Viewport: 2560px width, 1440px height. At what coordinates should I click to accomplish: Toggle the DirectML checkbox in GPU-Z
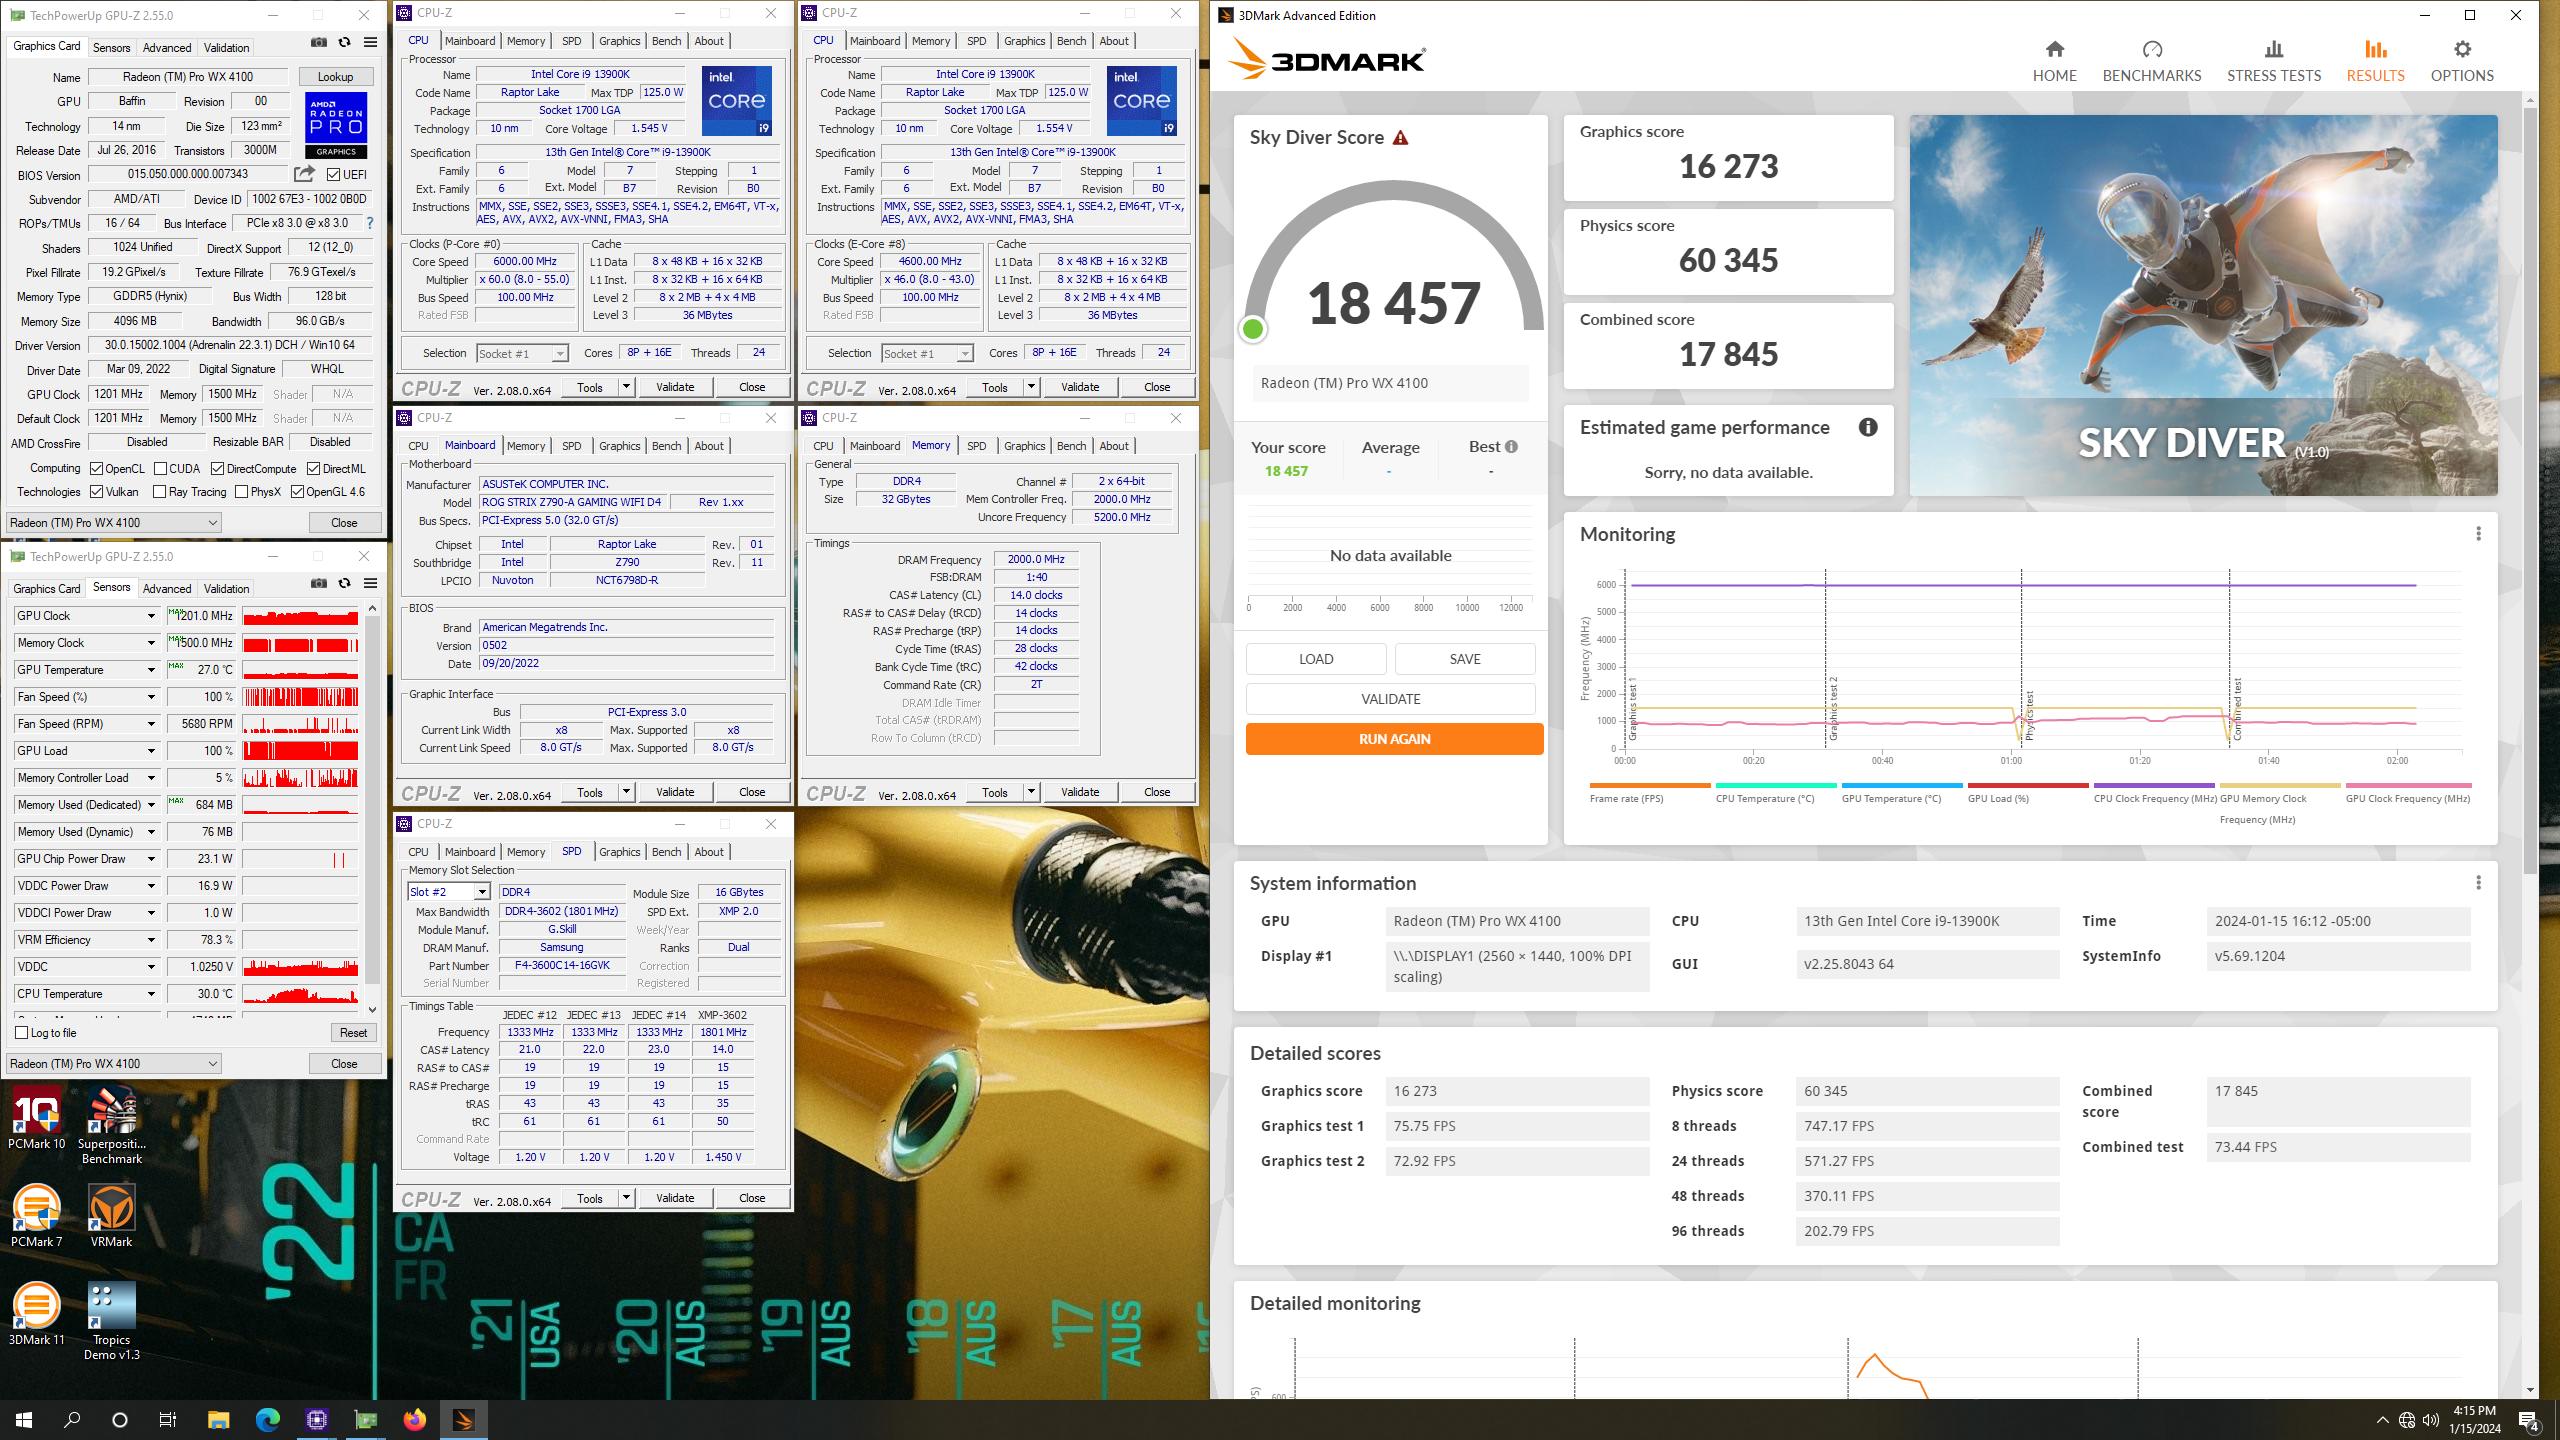click(314, 469)
